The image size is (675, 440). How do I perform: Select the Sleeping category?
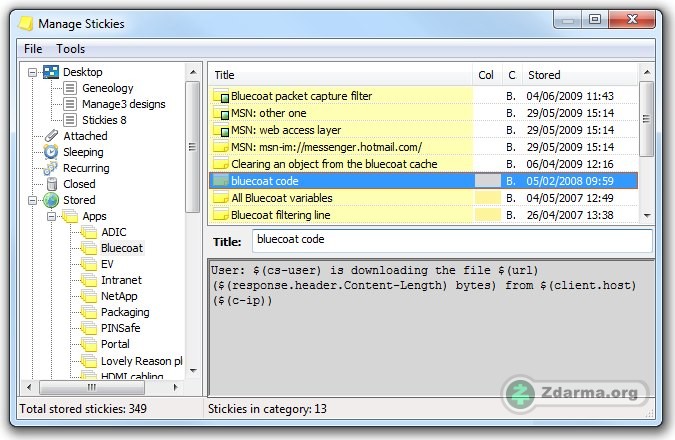click(83, 152)
